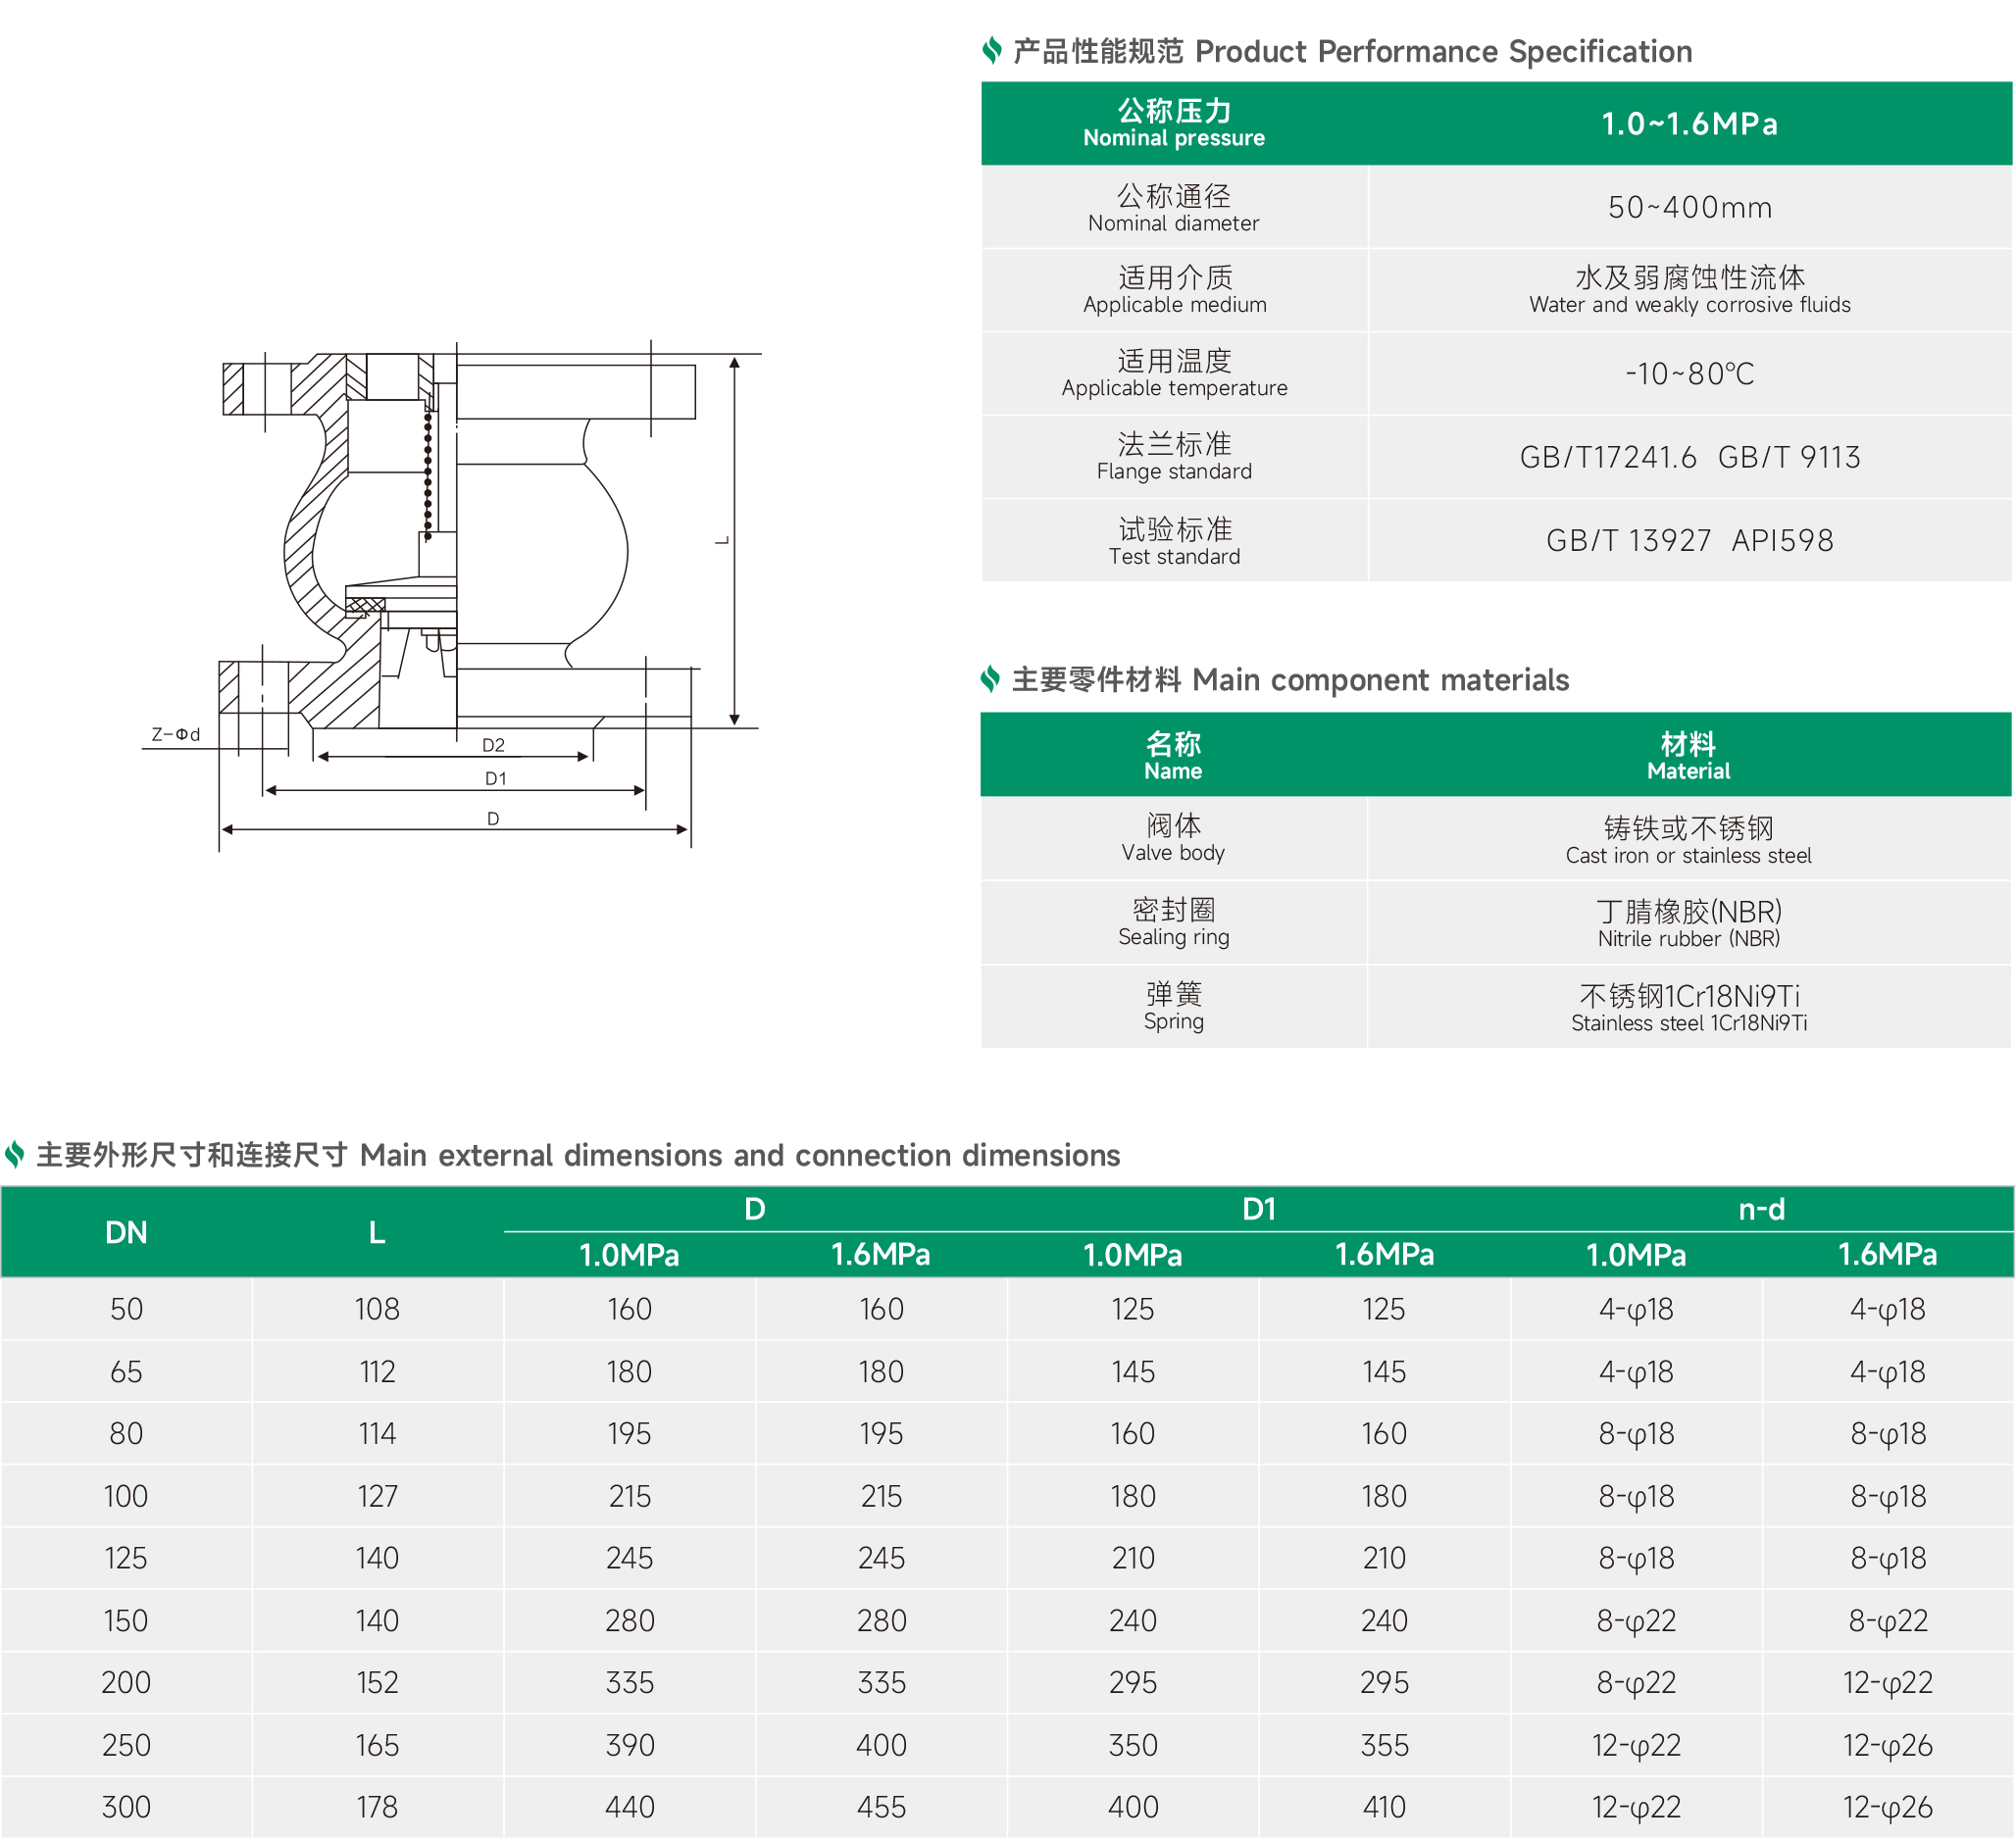Click the Material column header

(x=1688, y=755)
